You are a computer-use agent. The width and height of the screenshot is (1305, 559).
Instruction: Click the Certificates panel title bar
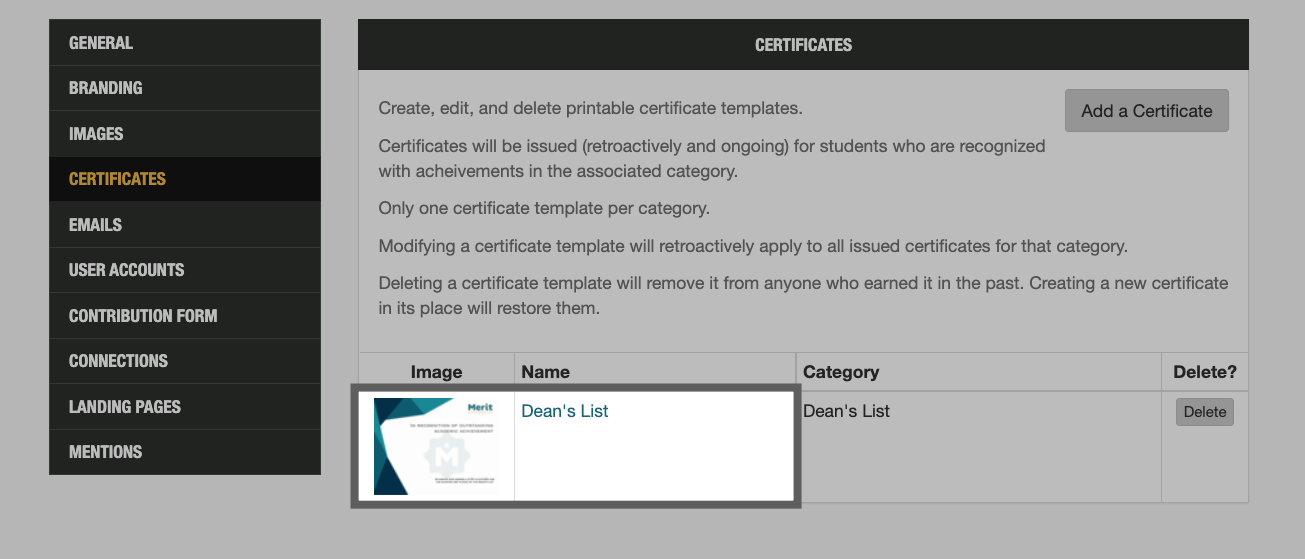[x=803, y=45]
